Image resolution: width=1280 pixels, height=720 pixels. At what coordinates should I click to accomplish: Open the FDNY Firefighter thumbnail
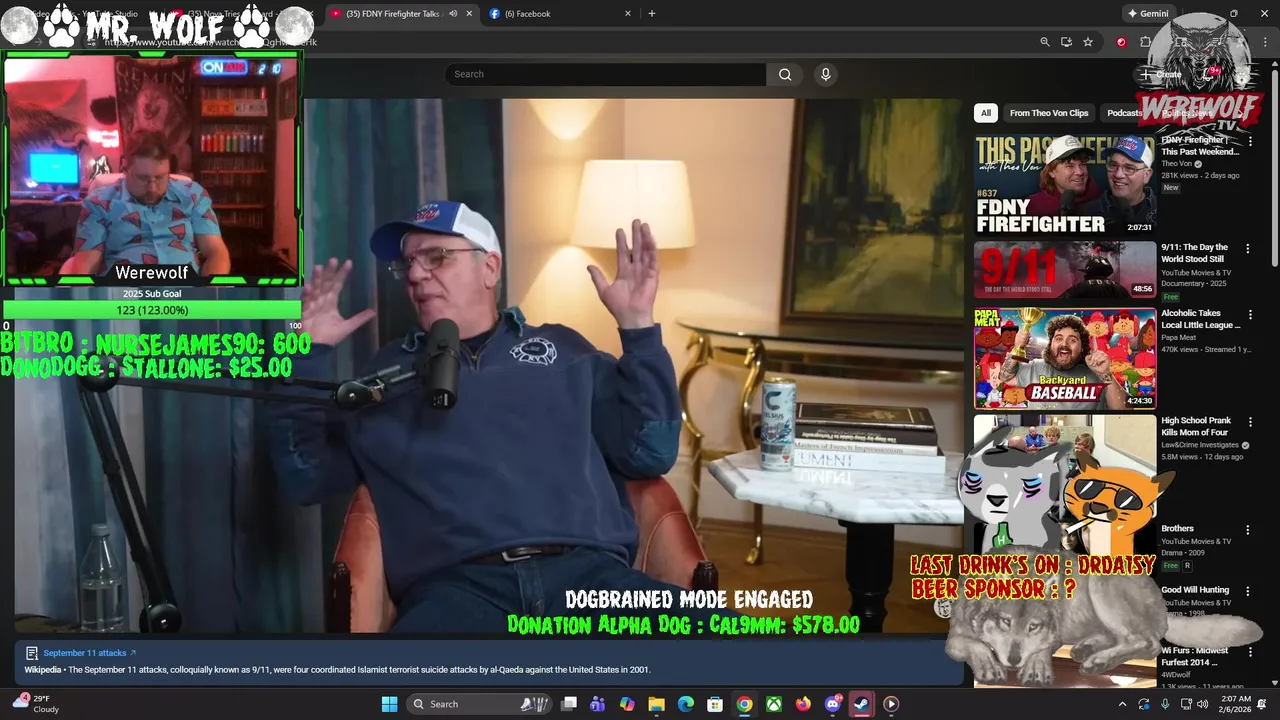1065,185
